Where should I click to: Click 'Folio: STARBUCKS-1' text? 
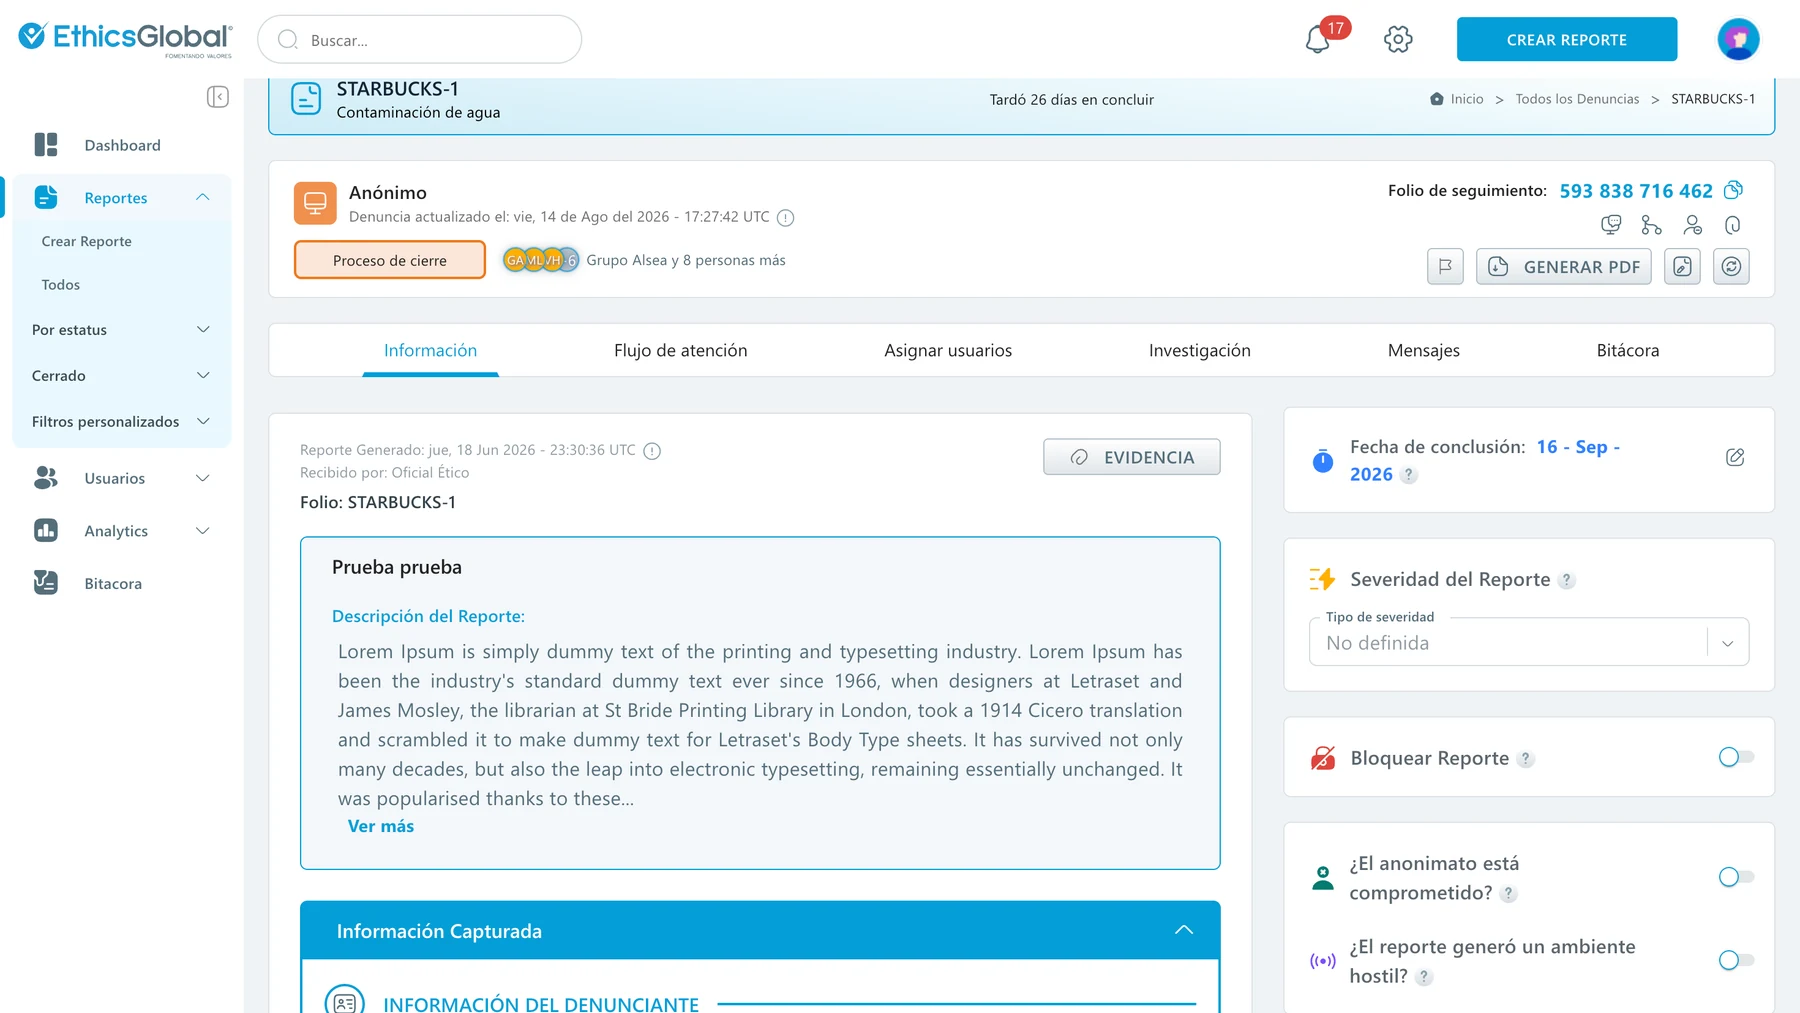tap(378, 503)
